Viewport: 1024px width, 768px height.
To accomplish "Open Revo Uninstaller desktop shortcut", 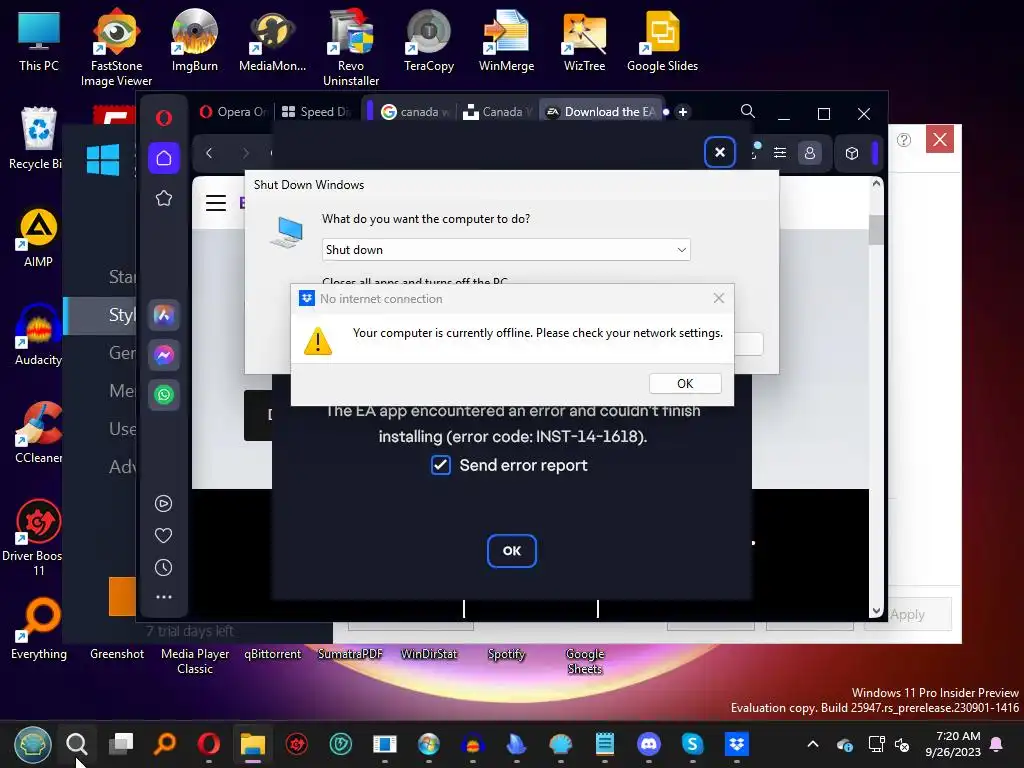I will click(x=351, y=47).
